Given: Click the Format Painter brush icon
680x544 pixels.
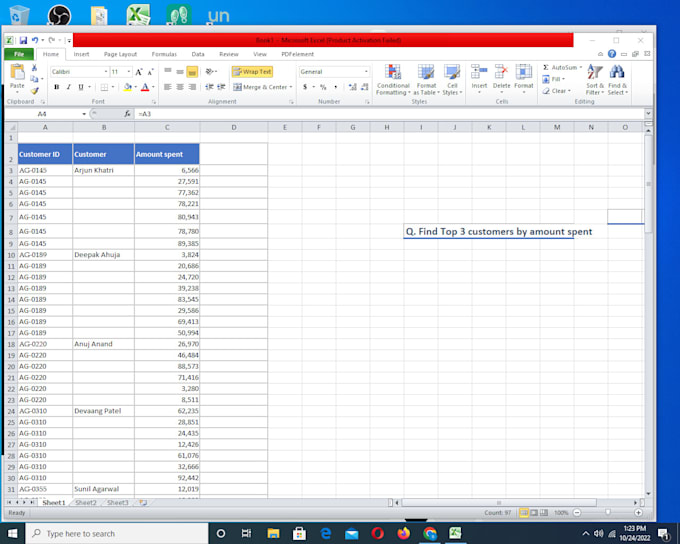Looking at the screenshot, I should [35, 90].
